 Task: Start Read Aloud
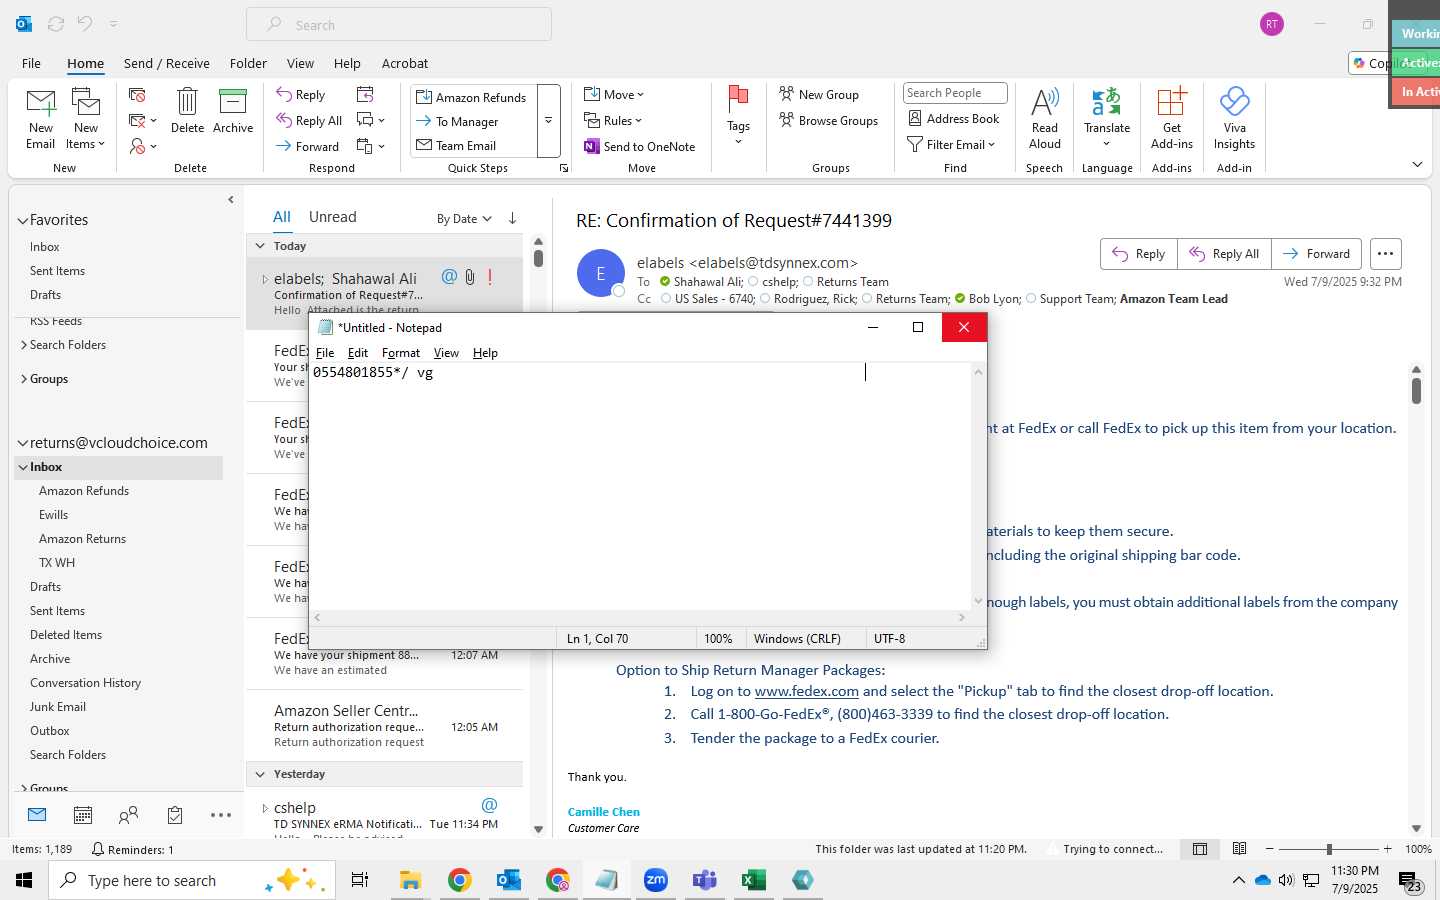tap(1044, 118)
